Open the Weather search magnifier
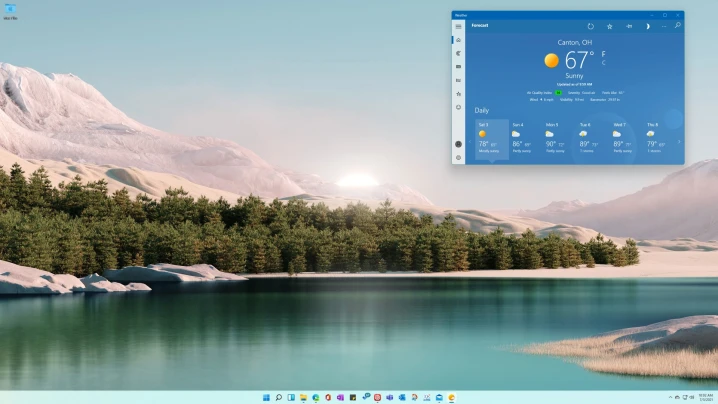 [677, 26]
